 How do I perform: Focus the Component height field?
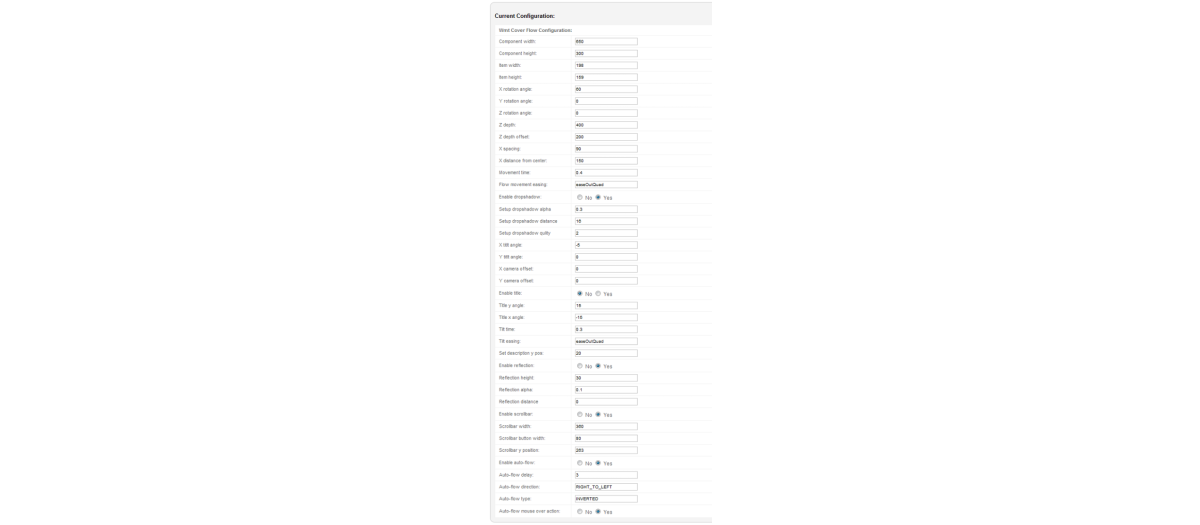605,53
